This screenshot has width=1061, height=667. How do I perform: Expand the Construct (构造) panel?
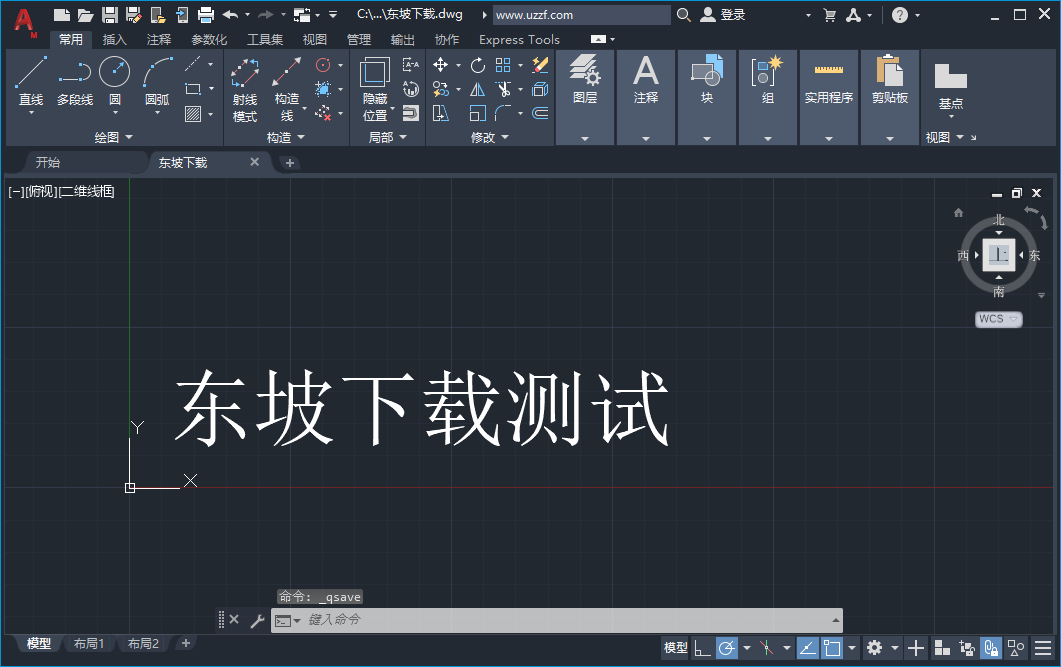click(x=286, y=137)
